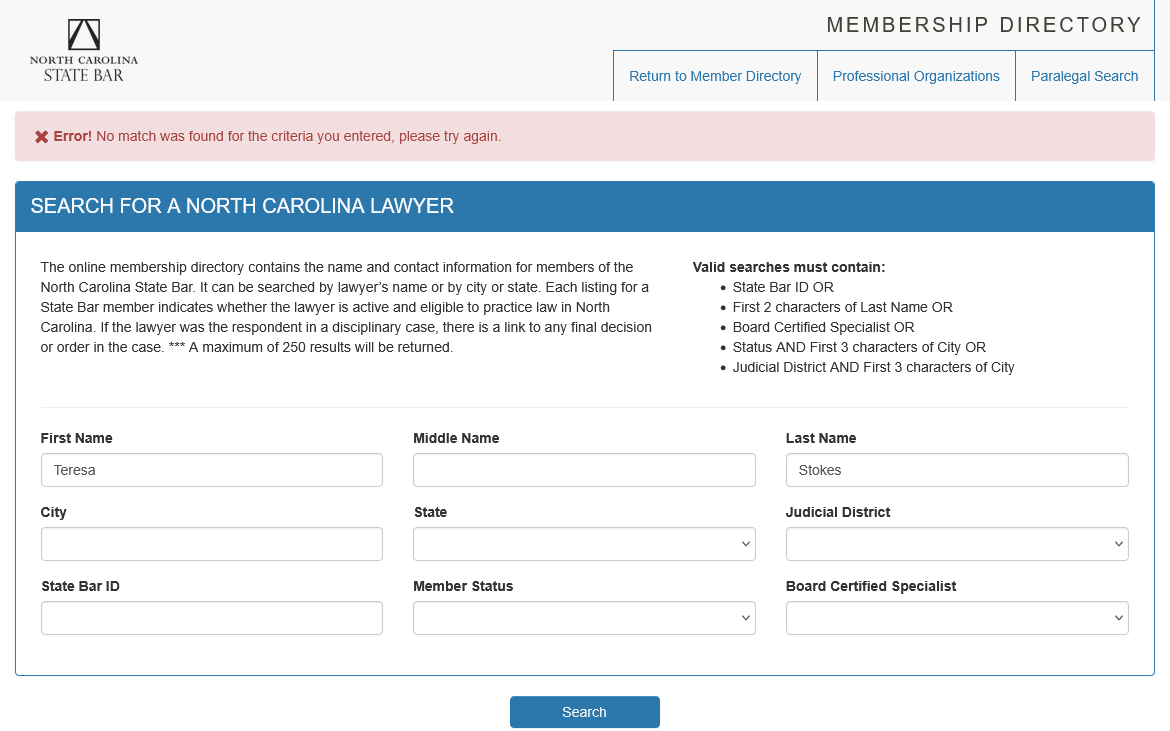The image size is (1170, 731).
Task: Click the Valid searches must contain heading
Action: (788, 267)
